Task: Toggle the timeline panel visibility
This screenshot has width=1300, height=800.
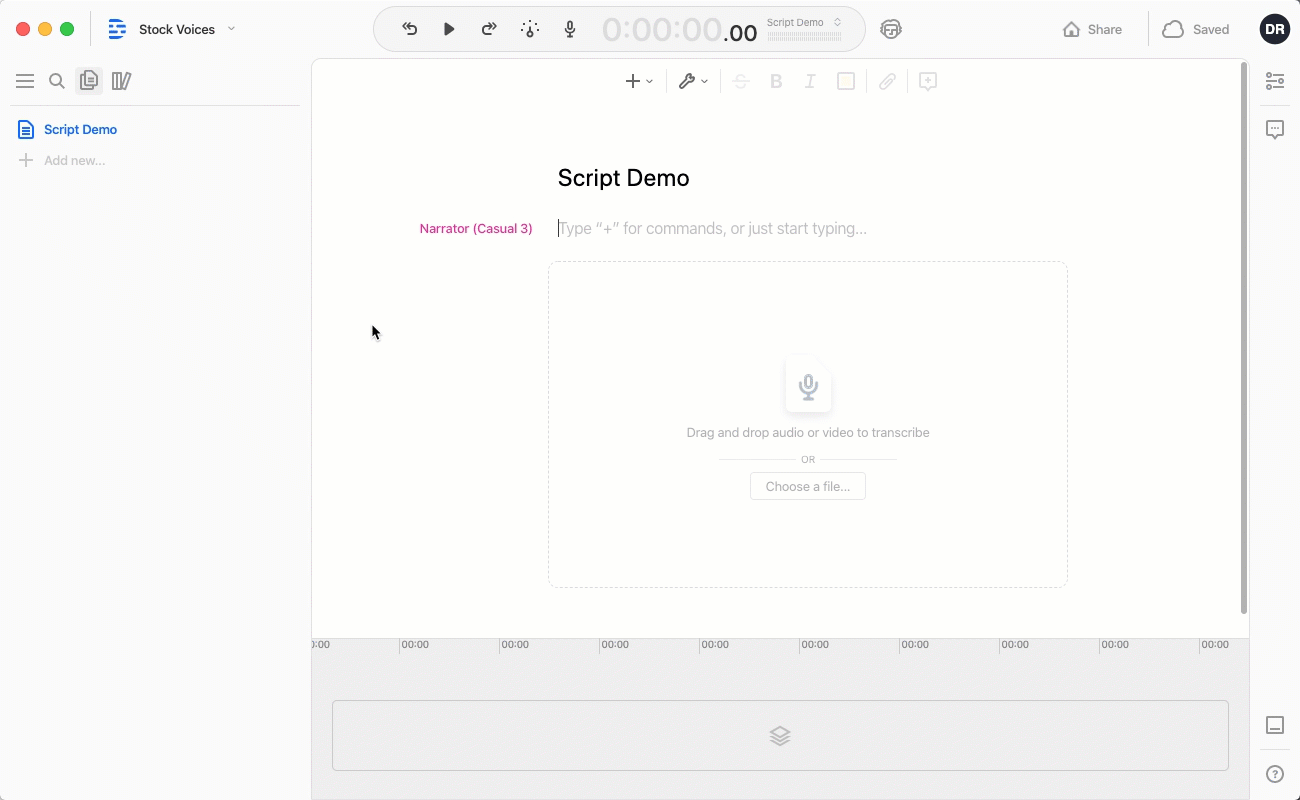Action: (x=1275, y=725)
